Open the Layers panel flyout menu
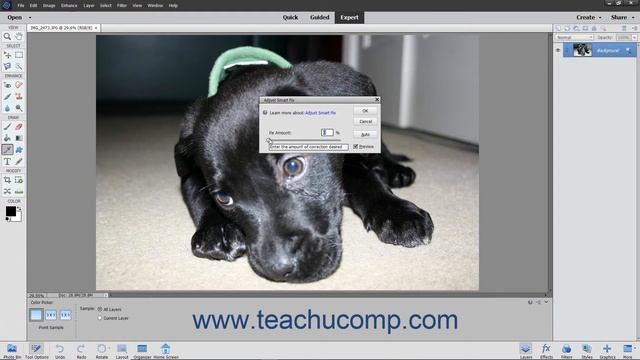 point(634,28)
